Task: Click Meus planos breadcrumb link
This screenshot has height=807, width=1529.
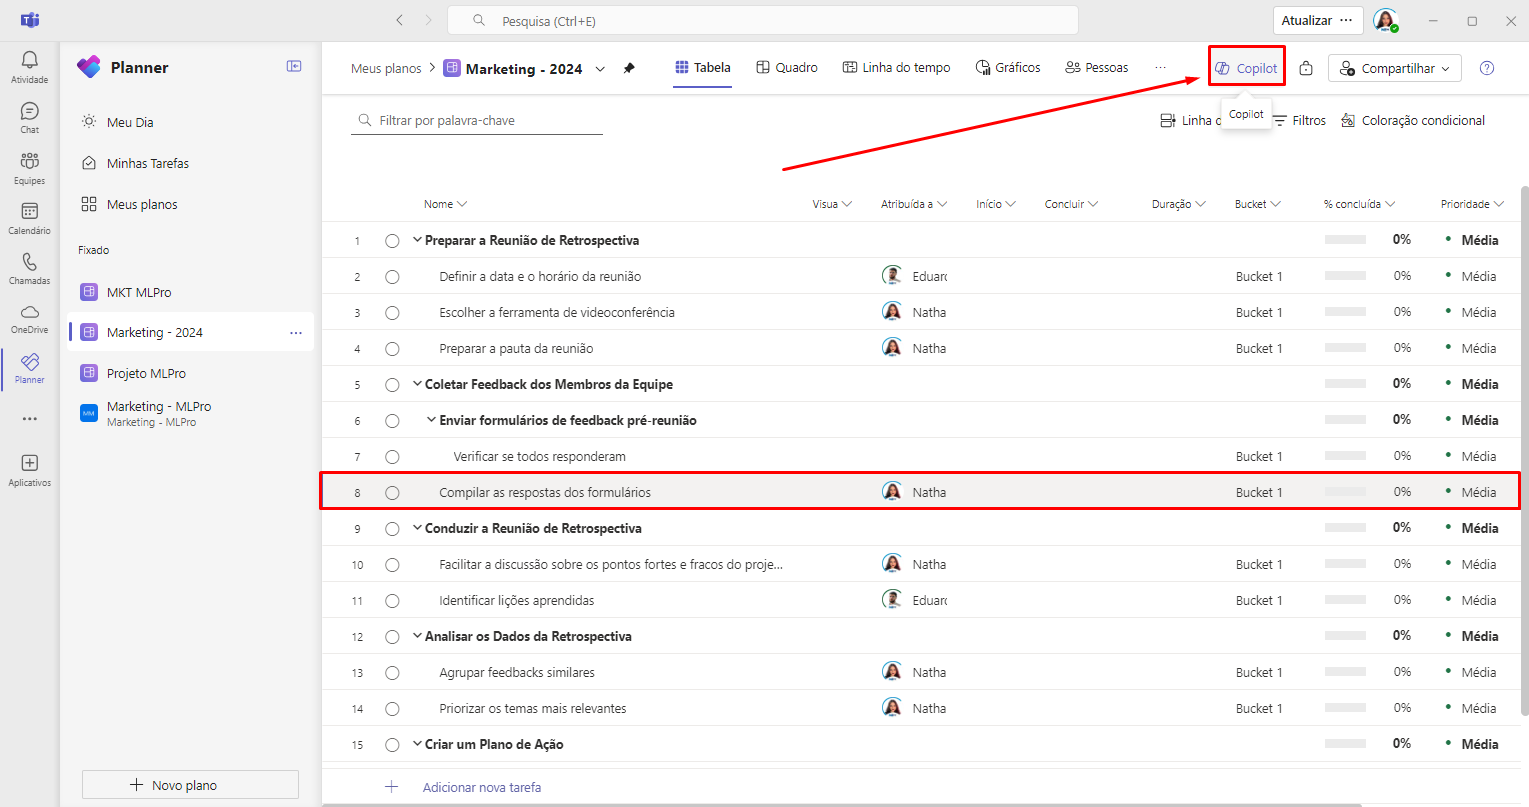Action: coord(386,68)
